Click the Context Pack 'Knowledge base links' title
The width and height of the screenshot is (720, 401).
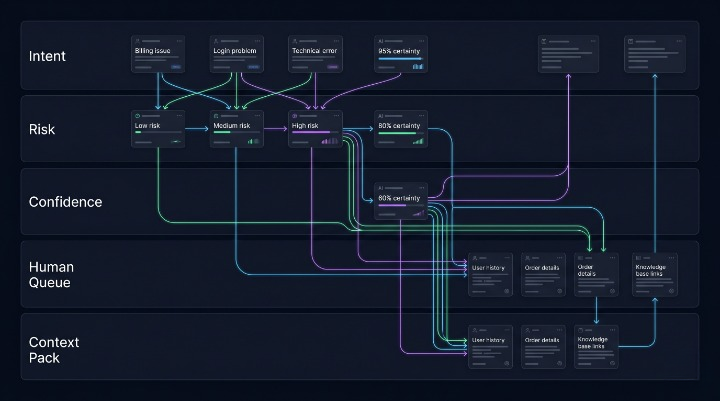[592, 343]
